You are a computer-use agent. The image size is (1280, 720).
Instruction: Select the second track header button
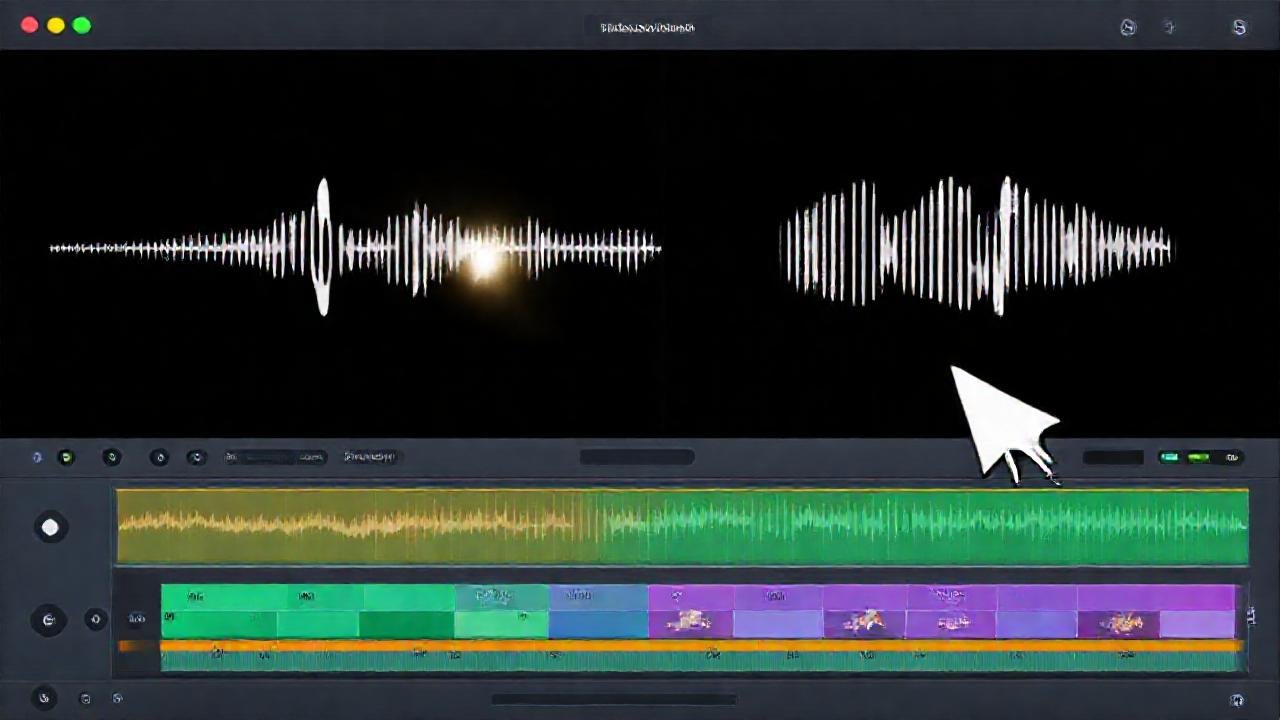pos(49,620)
